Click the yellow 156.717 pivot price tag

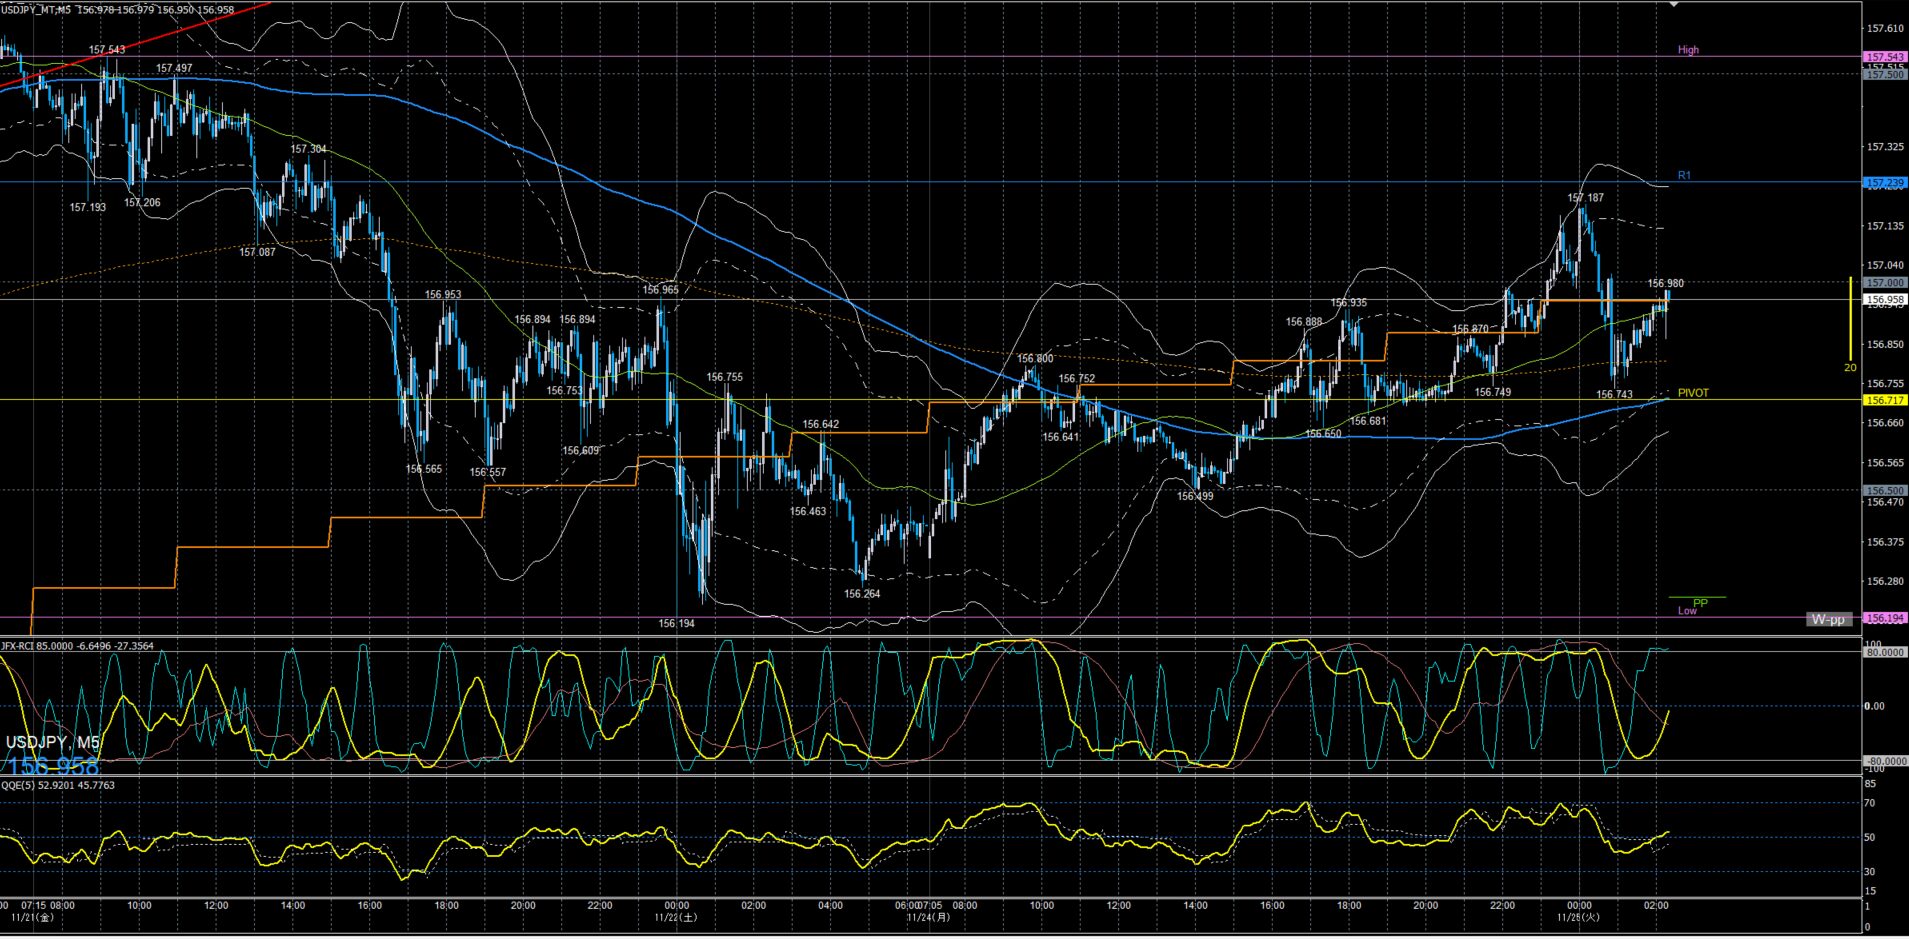[x=1884, y=400]
